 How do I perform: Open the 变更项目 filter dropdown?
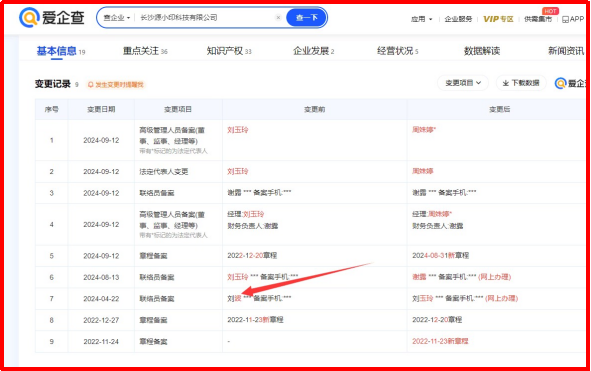pyautogui.click(x=463, y=83)
